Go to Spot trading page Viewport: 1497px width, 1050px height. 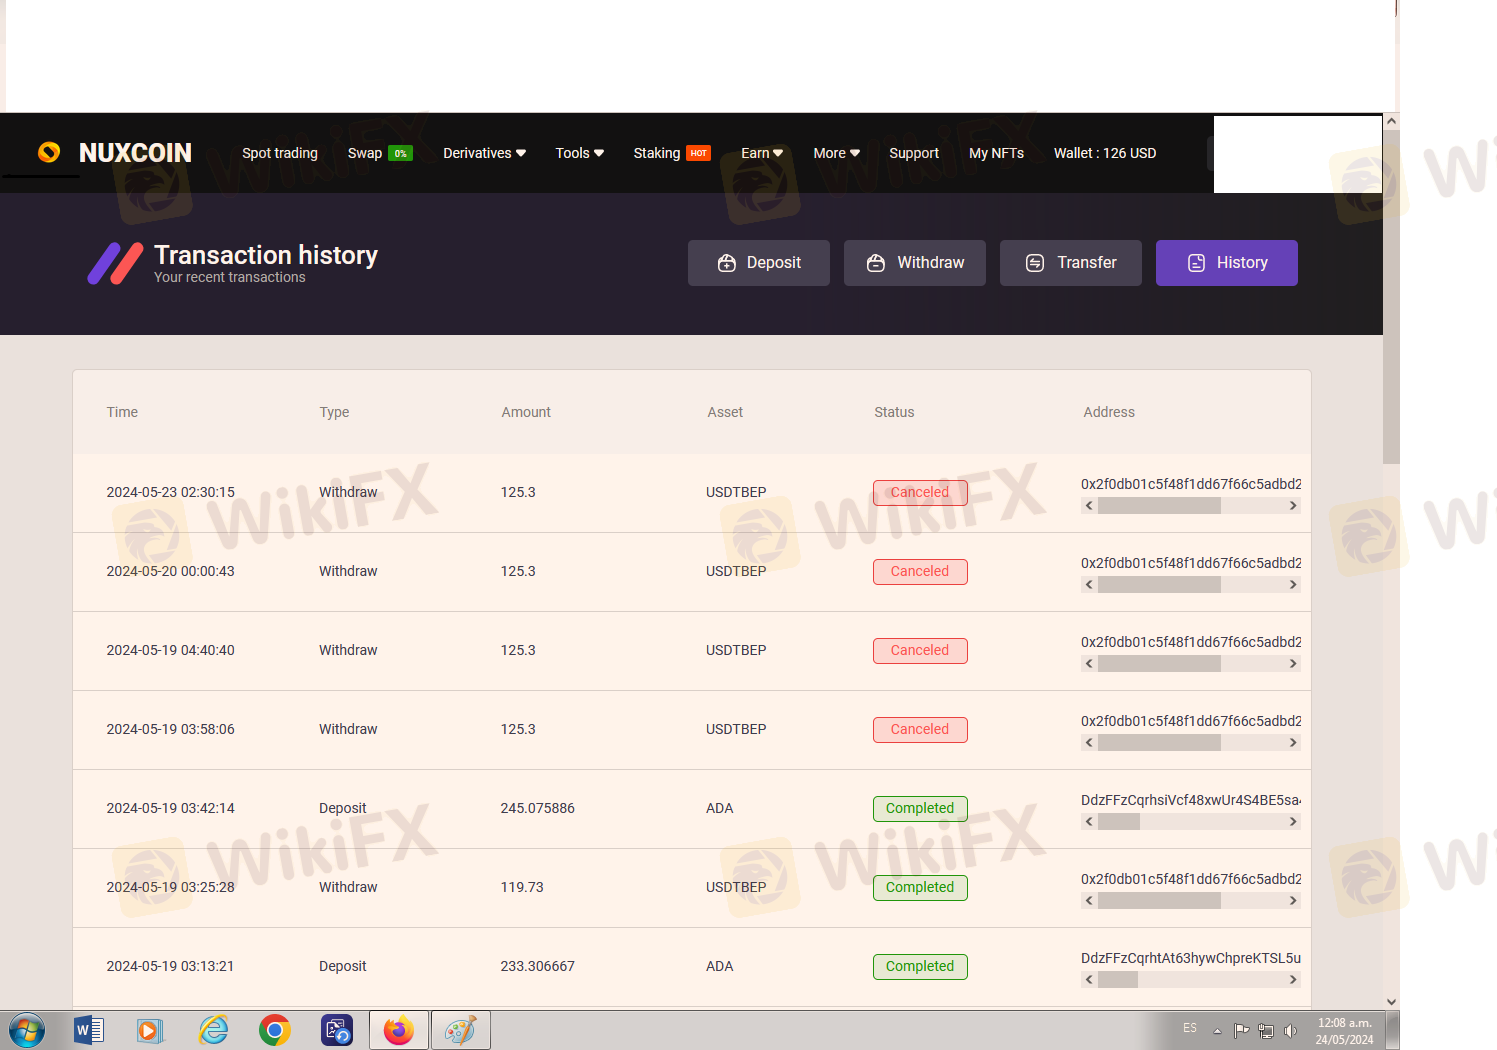coord(280,153)
